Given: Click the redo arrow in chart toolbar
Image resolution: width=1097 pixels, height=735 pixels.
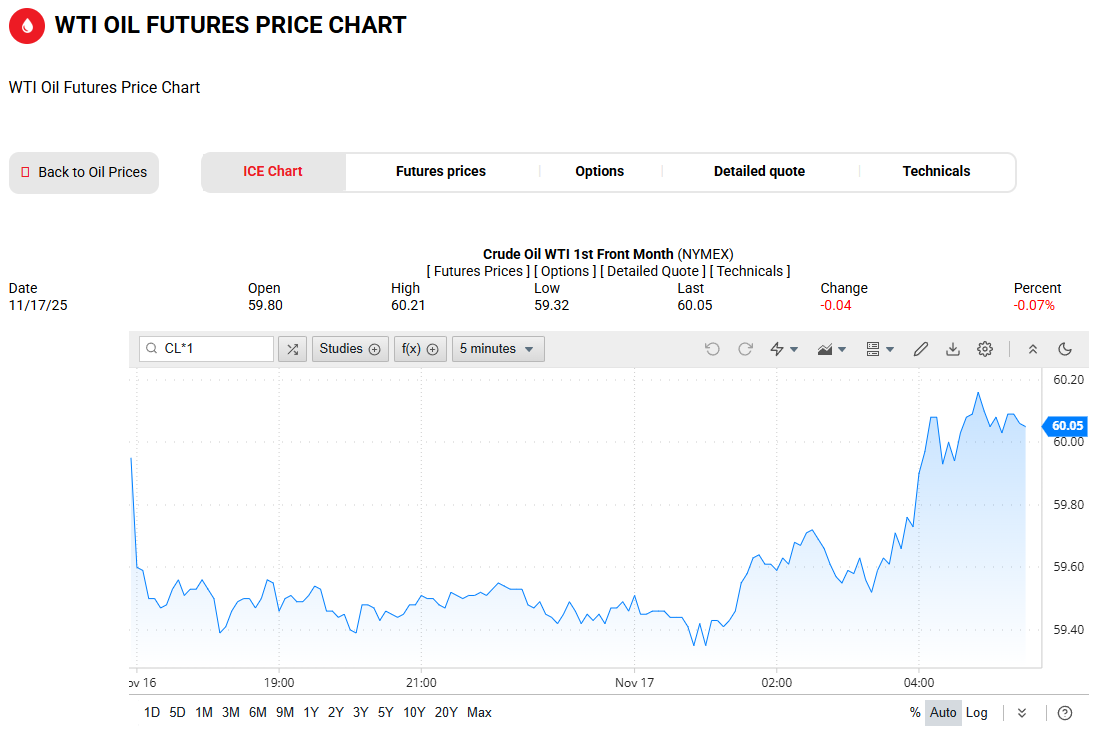Looking at the screenshot, I should (x=745, y=349).
